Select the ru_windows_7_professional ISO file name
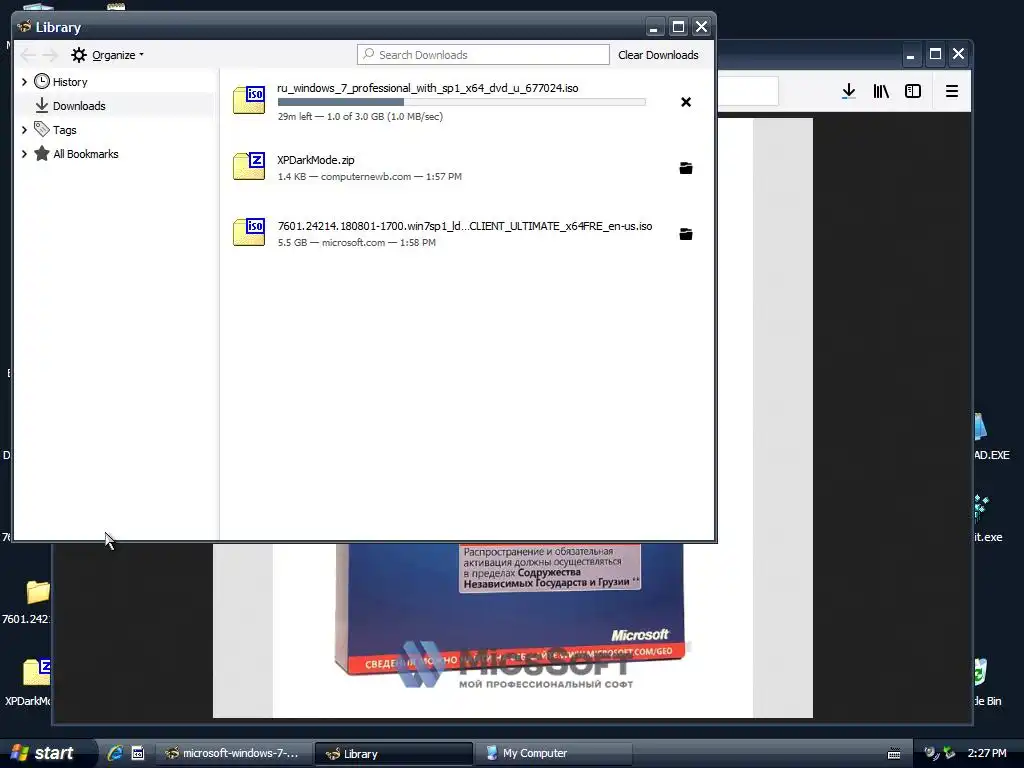The width and height of the screenshot is (1024, 768). 428,88
